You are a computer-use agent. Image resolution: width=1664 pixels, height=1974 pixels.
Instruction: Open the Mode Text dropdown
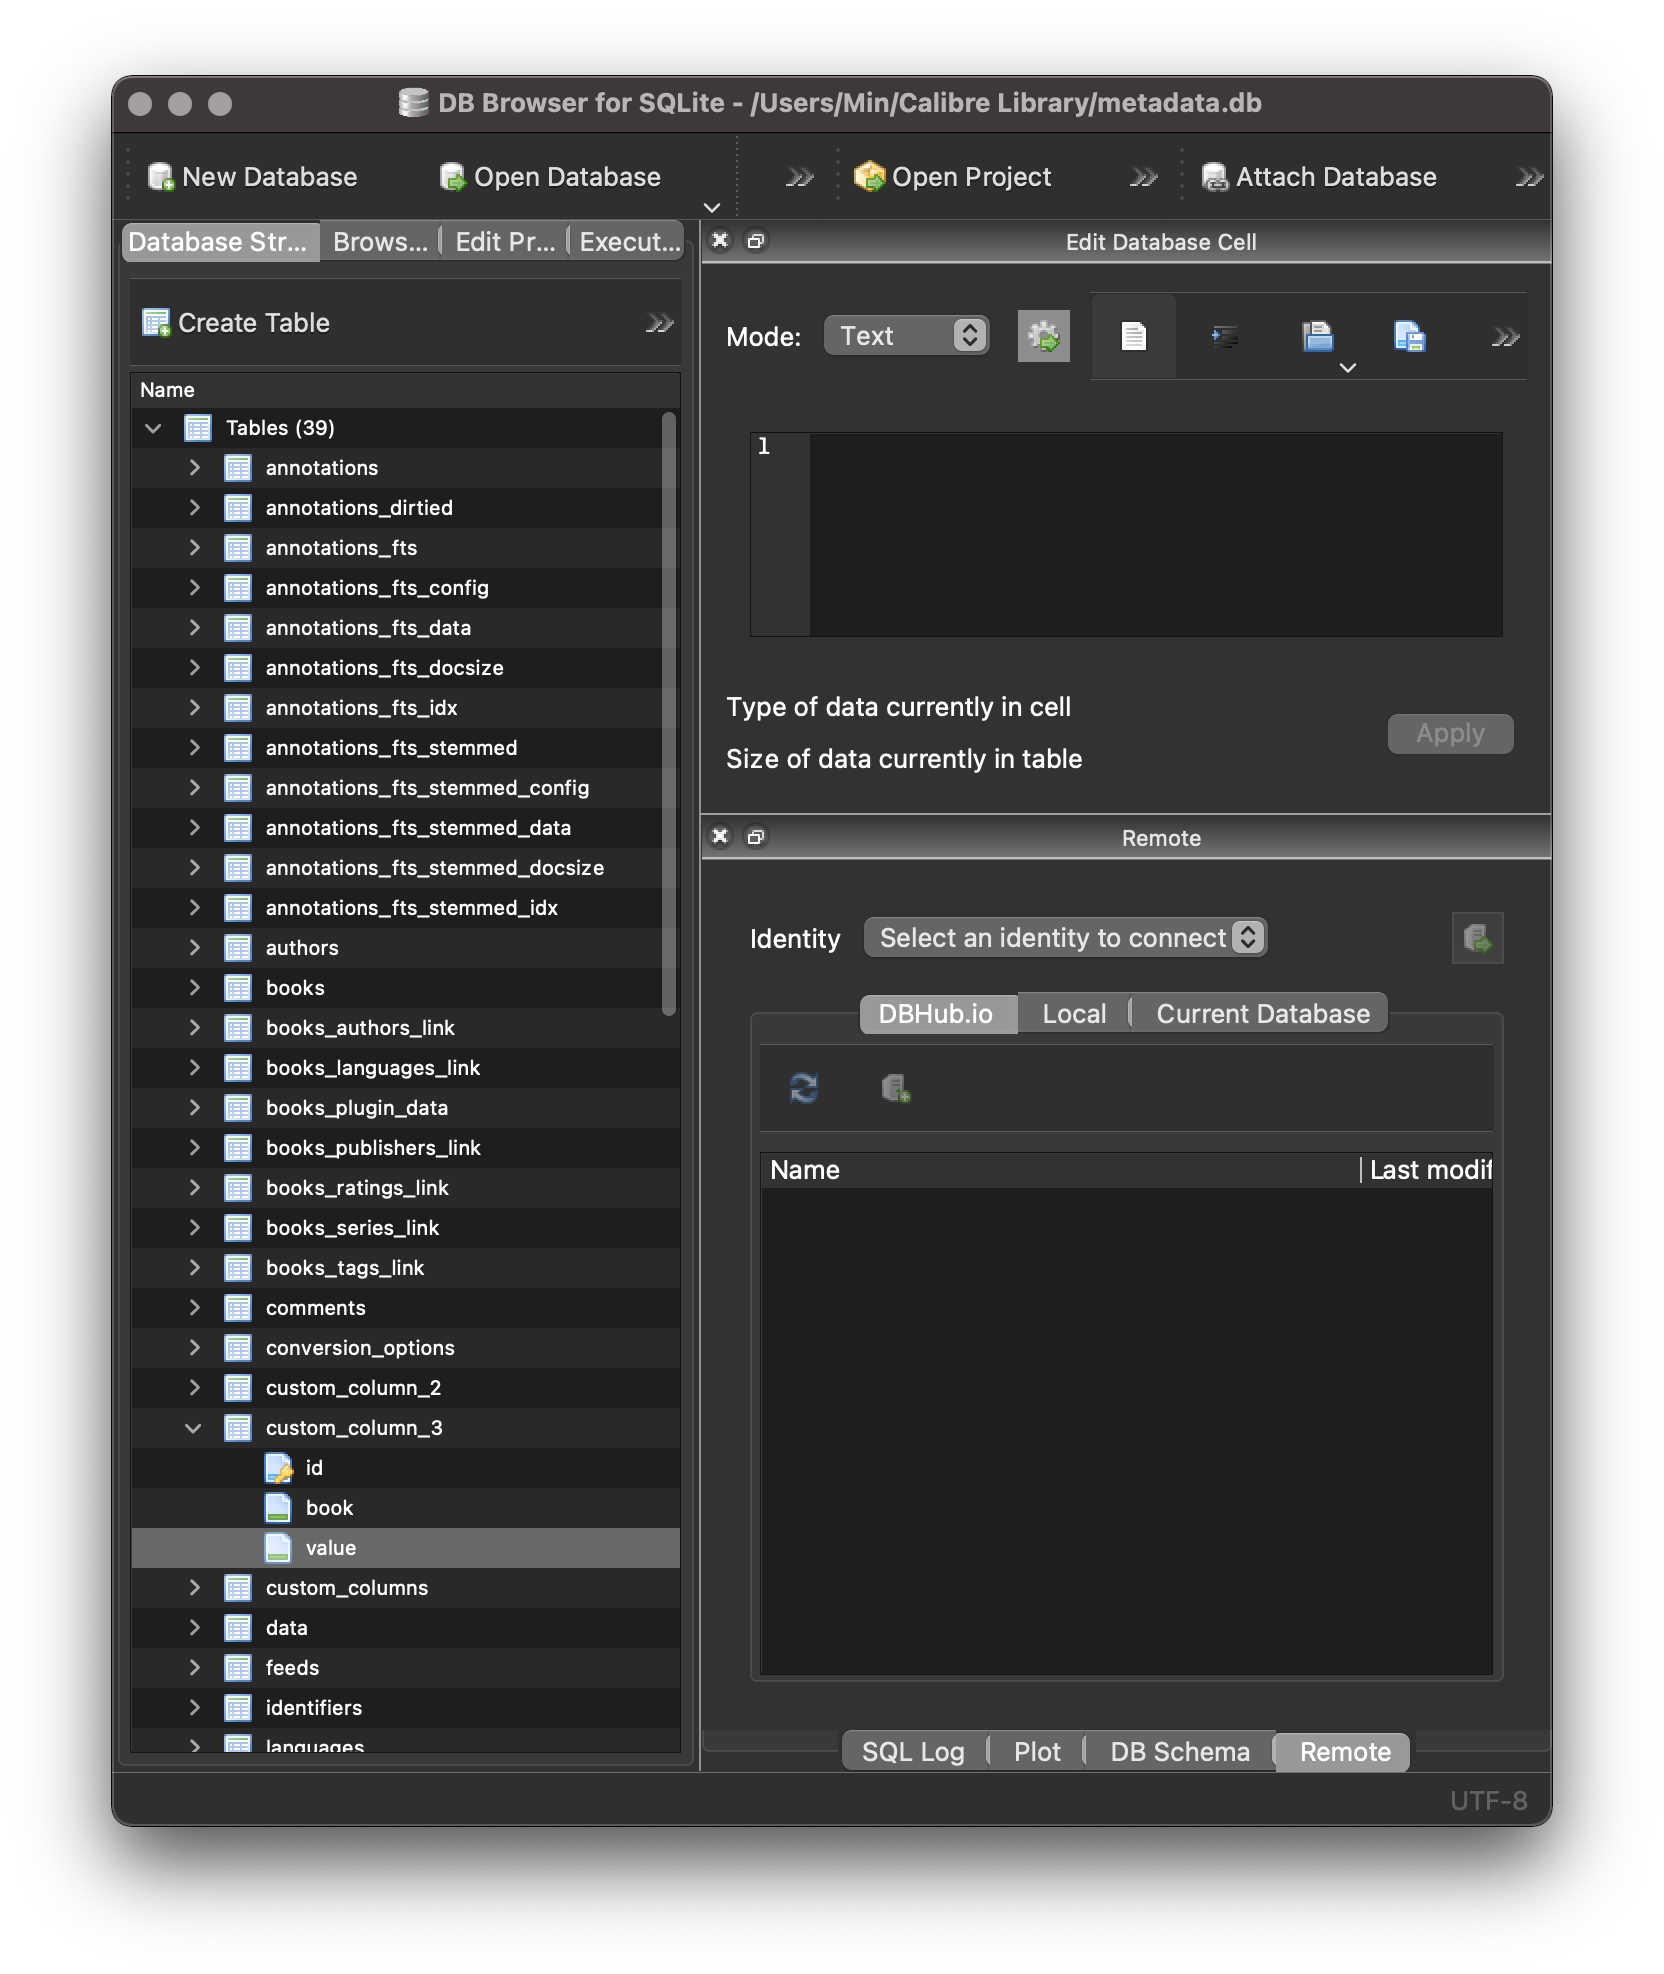coord(906,336)
